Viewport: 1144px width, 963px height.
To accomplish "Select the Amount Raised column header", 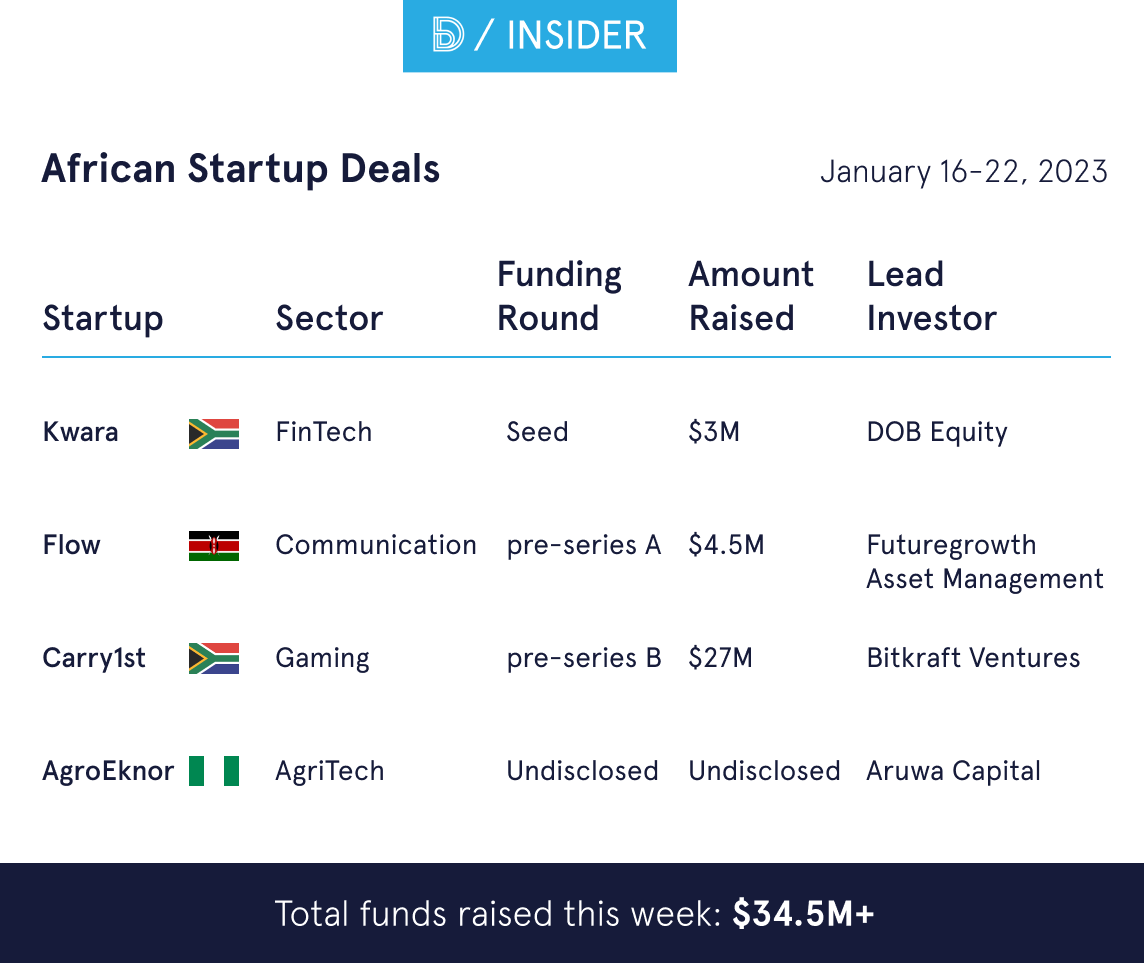I will (751, 296).
